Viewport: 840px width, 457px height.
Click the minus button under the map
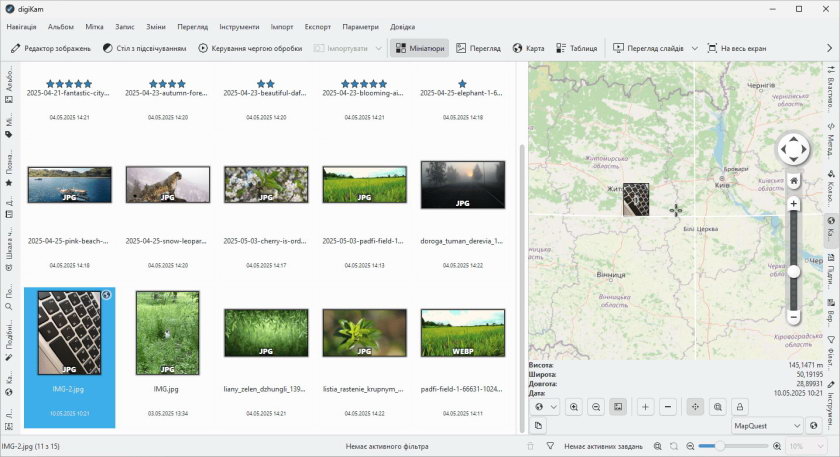pyautogui.click(x=668, y=407)
